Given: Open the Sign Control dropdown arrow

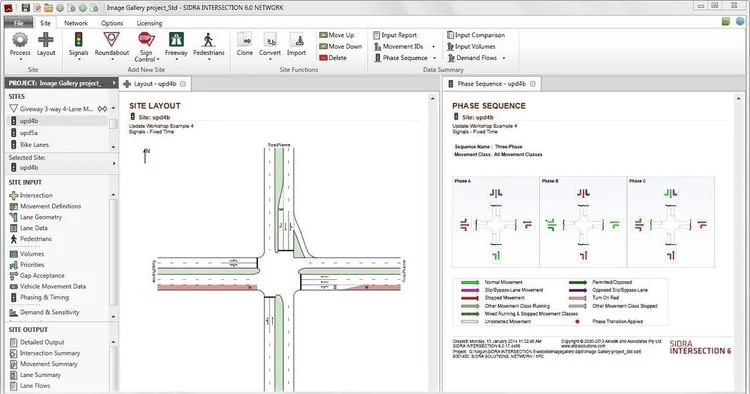Looking at the screenshot, I should point(158,60).
